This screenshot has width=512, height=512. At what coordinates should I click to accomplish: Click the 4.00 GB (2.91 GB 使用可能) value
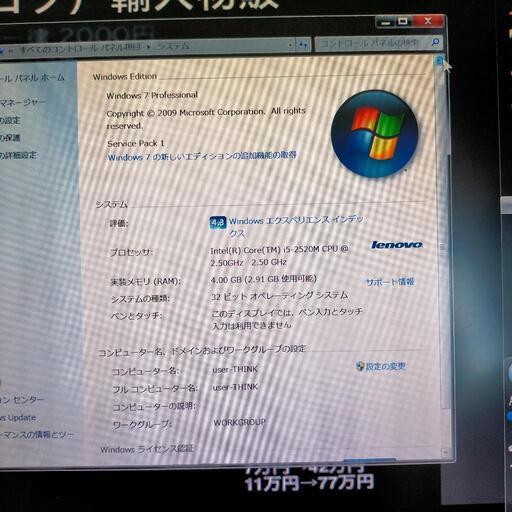pos(263,279)
